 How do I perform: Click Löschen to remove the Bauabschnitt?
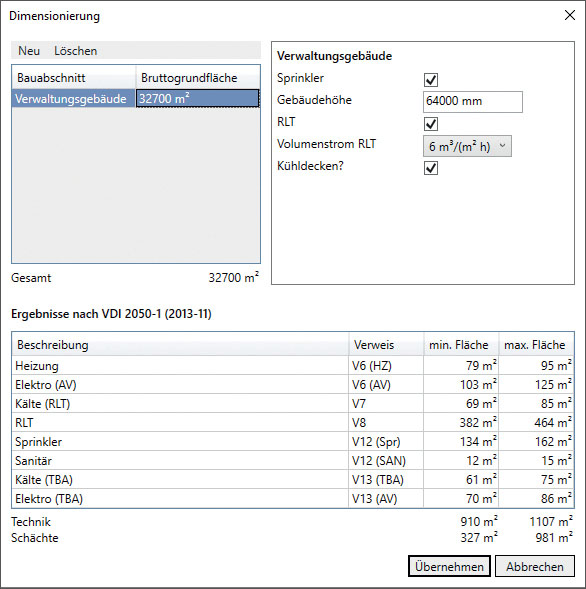(76, 51)
